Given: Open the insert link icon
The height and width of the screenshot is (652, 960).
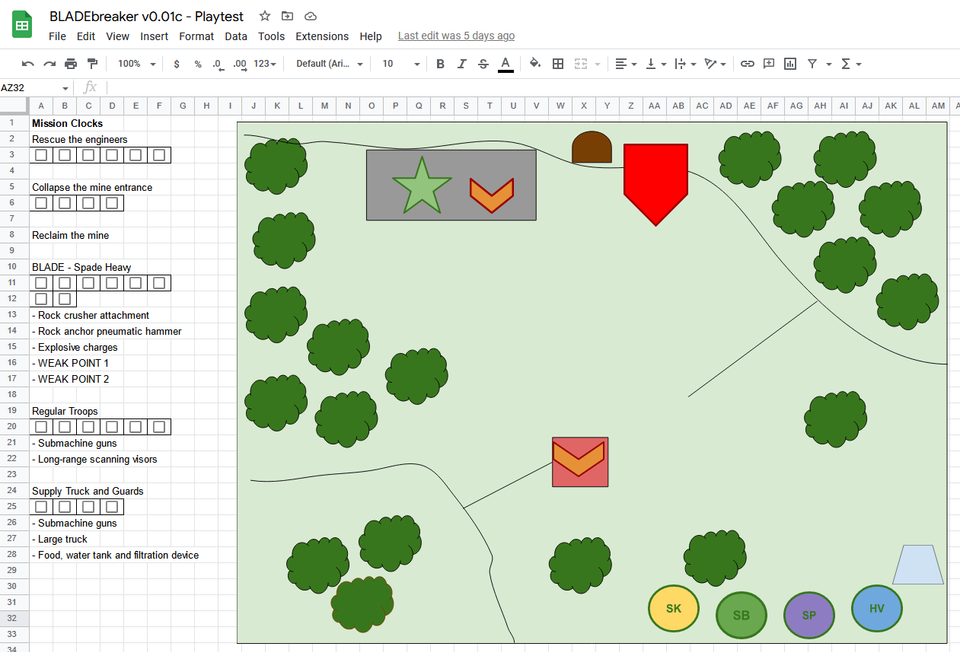Looking at the screenshot, I should click(747, 63).
